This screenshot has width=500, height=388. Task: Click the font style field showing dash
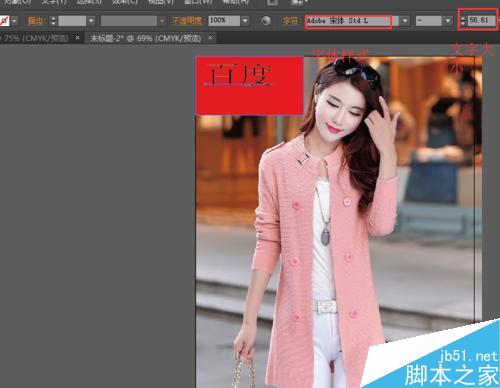tap(429, 21)
